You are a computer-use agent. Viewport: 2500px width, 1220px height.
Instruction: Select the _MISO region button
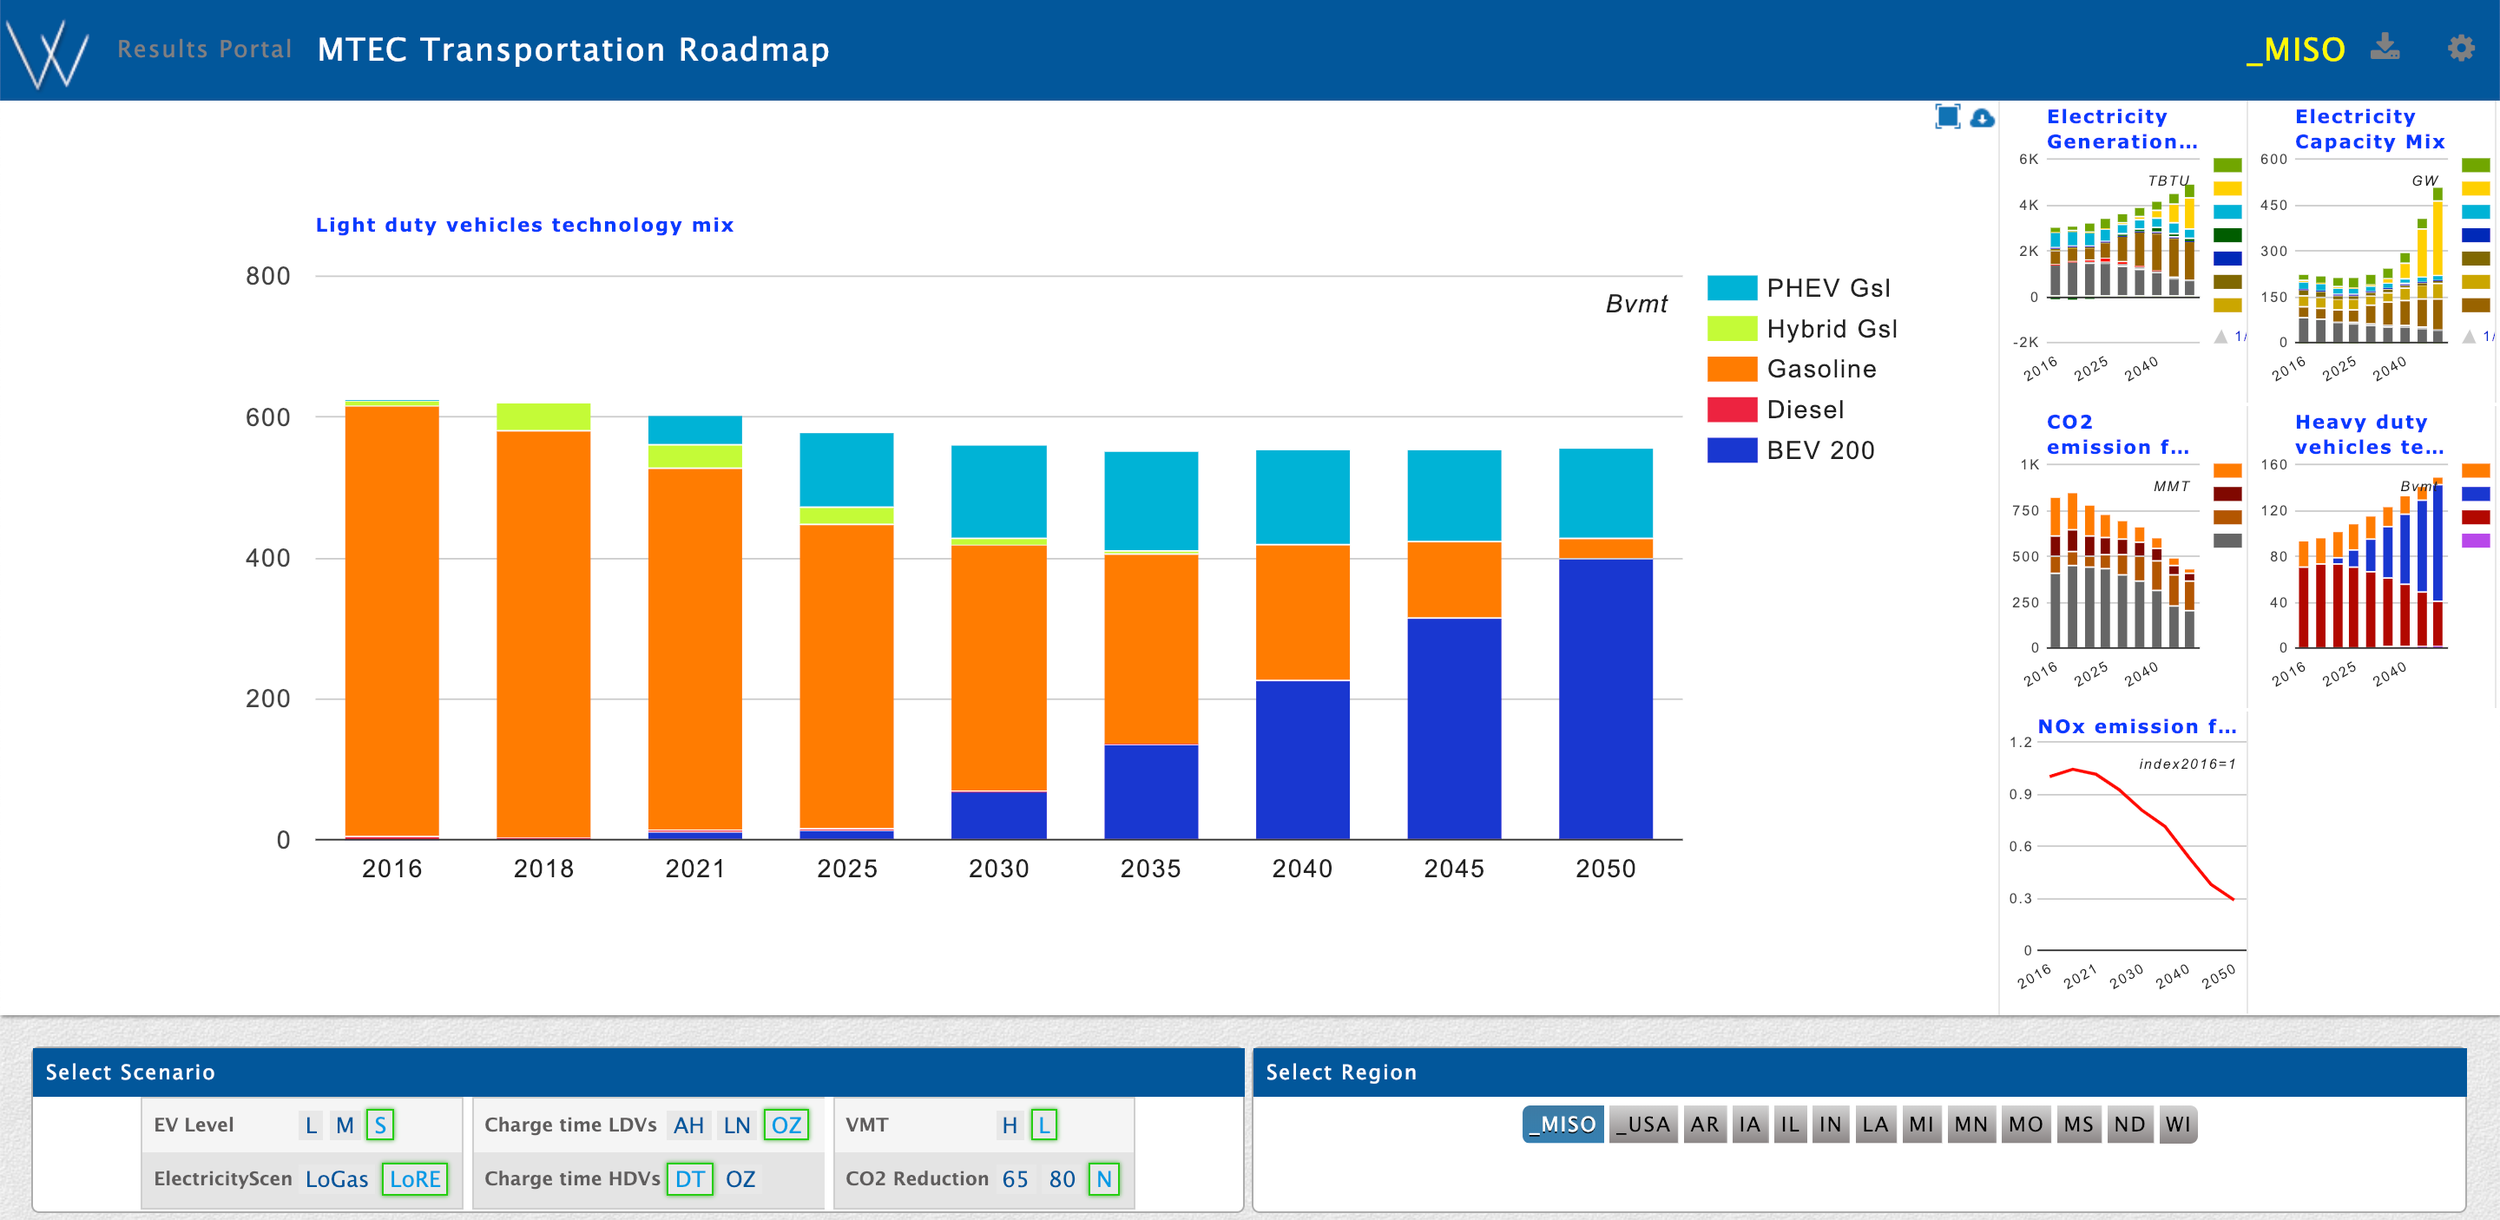[x=1564, y=1124]
